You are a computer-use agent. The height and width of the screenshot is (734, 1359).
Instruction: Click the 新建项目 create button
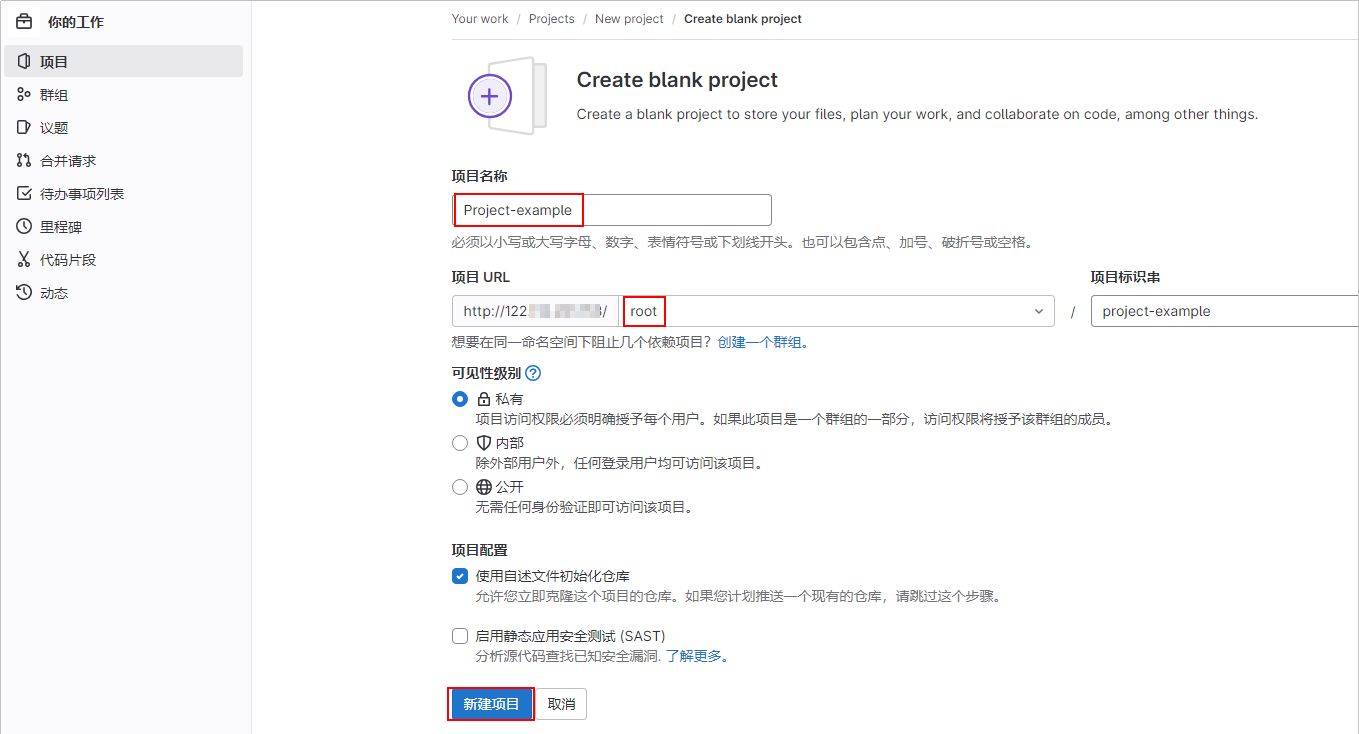[x=491, y=704]
